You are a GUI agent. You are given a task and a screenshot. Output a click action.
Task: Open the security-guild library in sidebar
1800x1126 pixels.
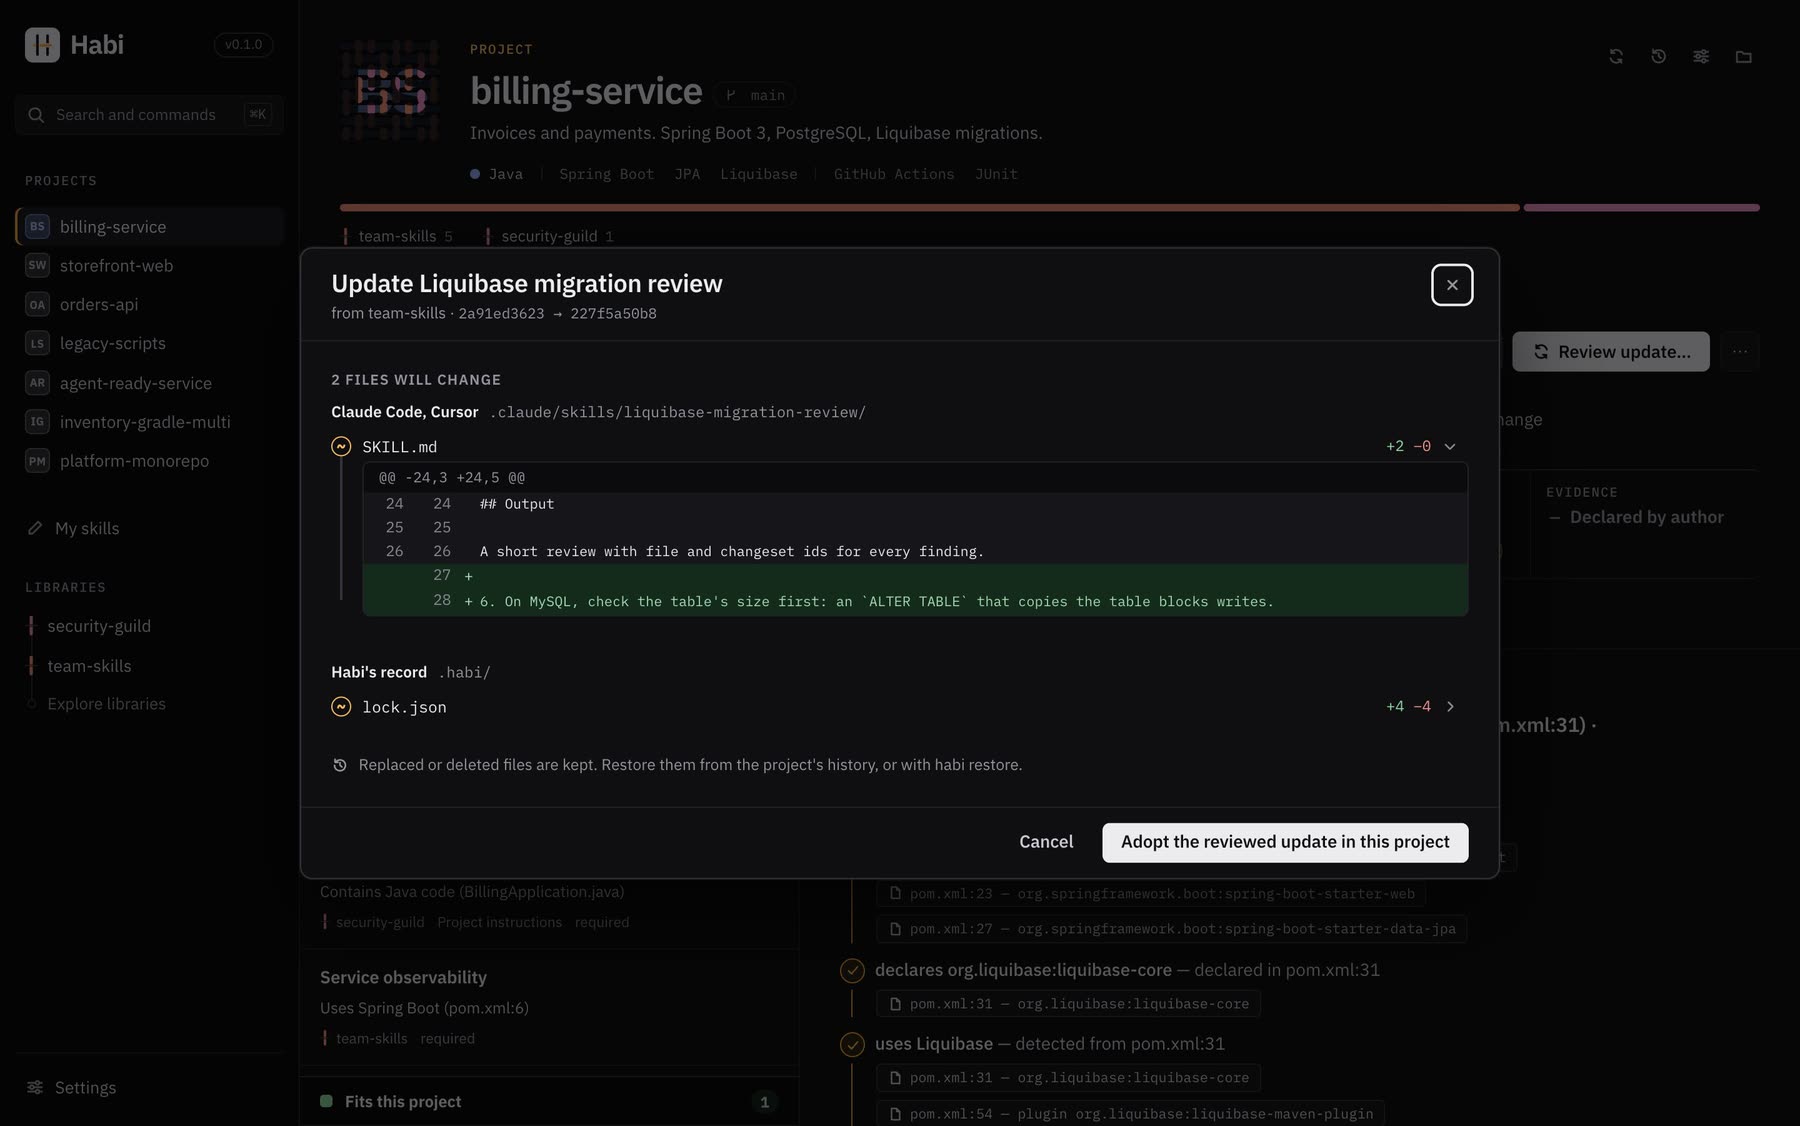pos(99,626)
